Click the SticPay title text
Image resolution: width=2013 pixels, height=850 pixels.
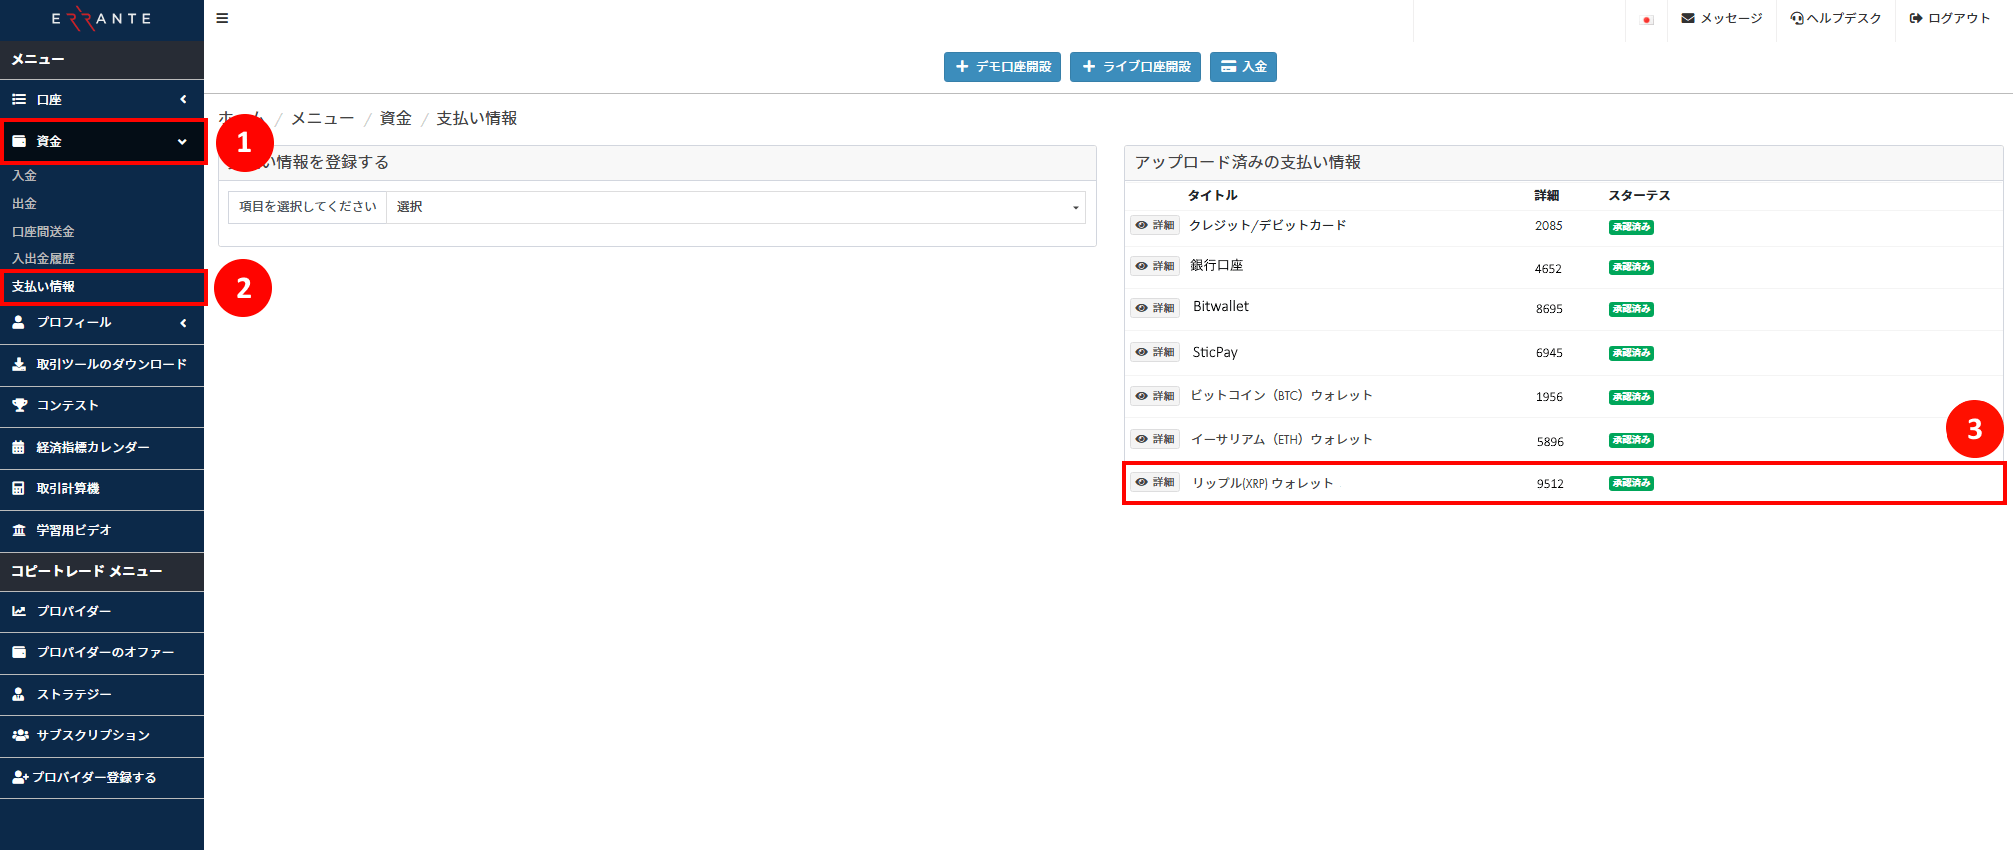click(1215, 352)
